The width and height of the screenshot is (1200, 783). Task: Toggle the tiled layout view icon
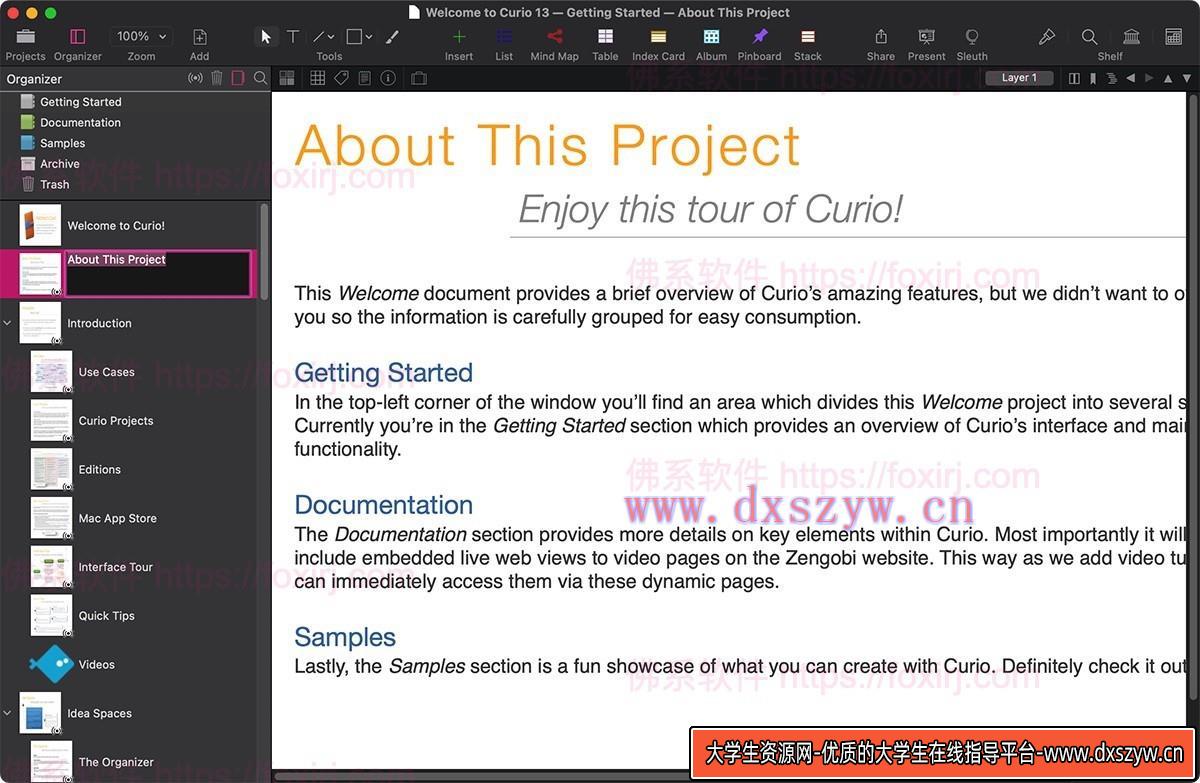coord(287,78)
